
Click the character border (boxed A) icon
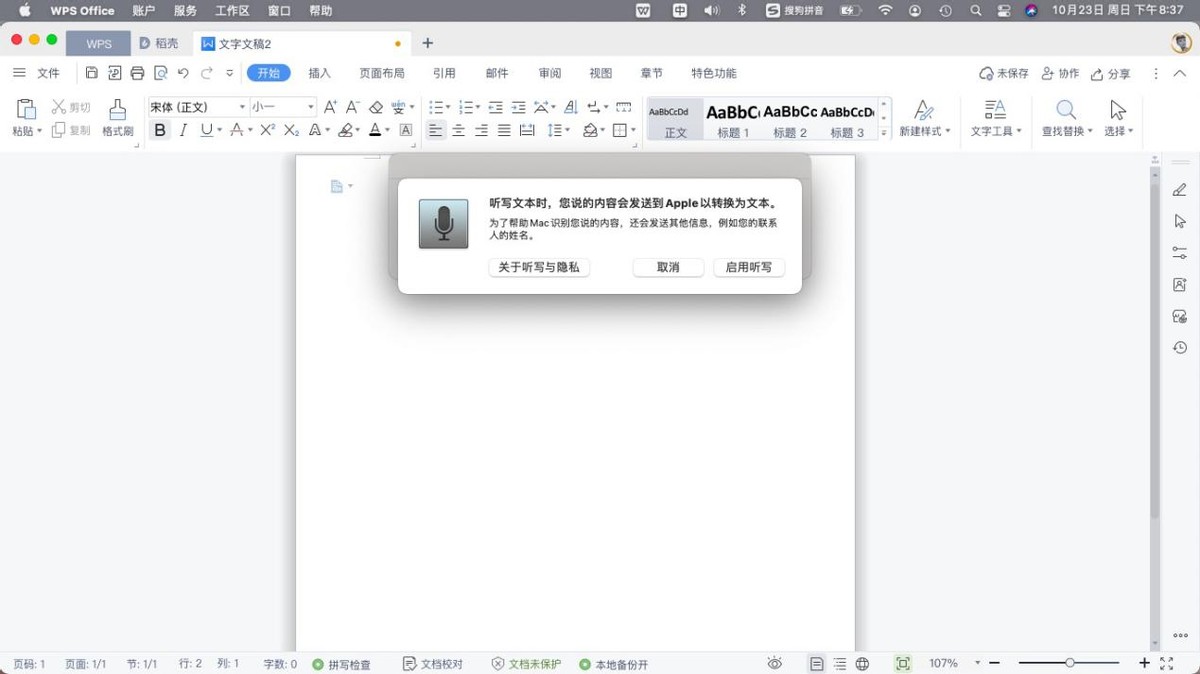pos(406,130)
